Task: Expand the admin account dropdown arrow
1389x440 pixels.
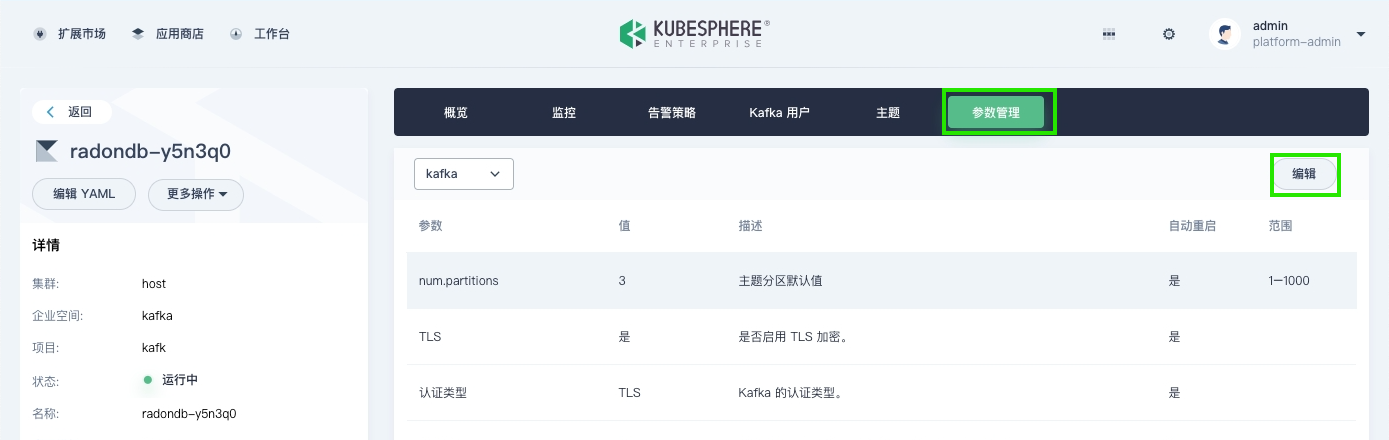Action: (x=1361, y=34)
